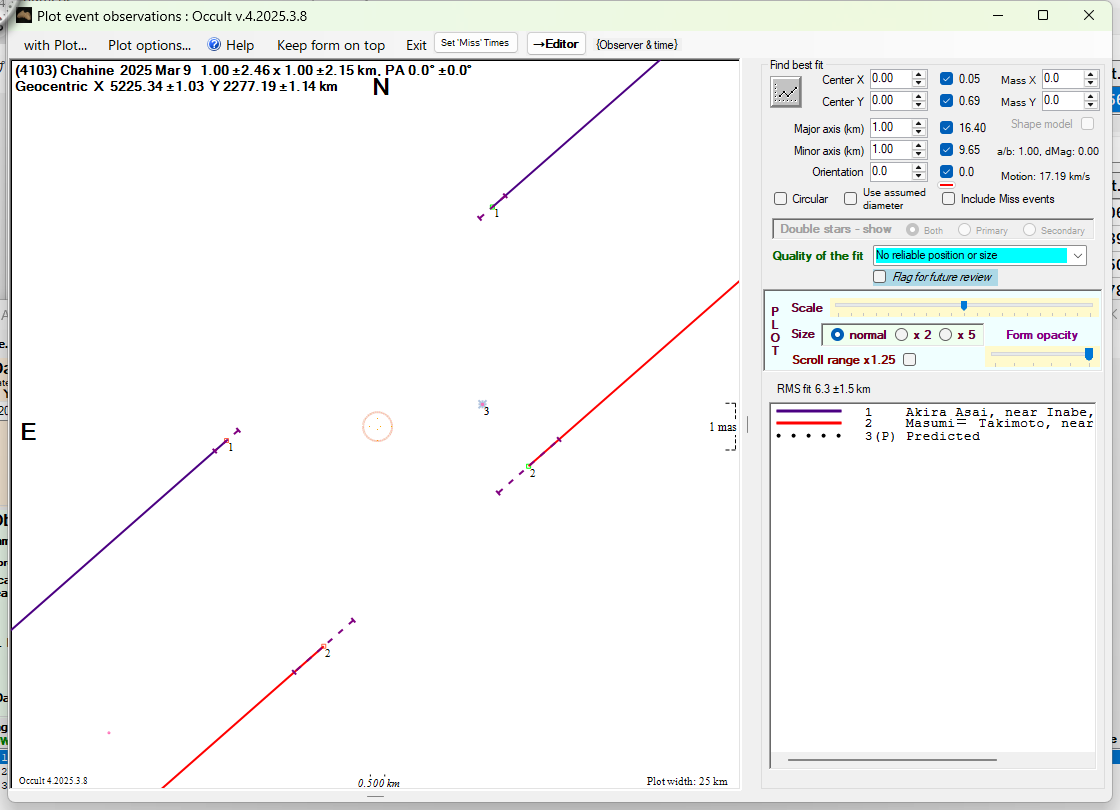1120x810 pixels.
Task: Click the Occult app icon in title bar
Action: pyautogui.click(x=24, y=15)
